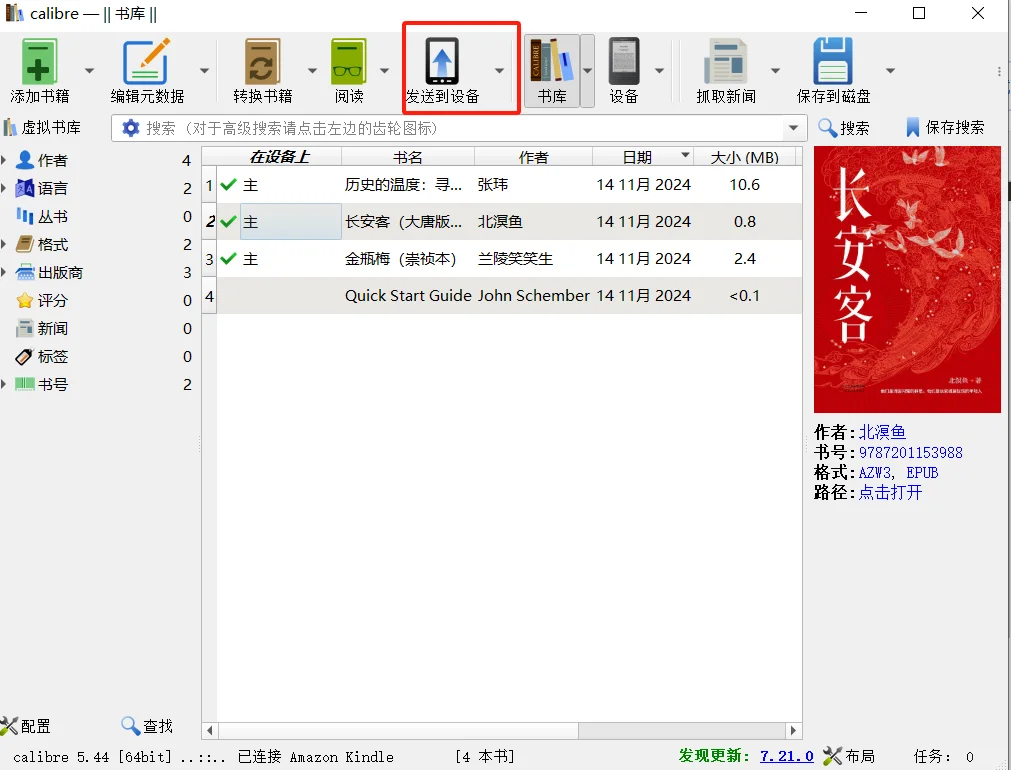This screenshot has width=1011, height=770.
Task: Open the 阅读 viewer icon
Action: (x=348, y=62)
